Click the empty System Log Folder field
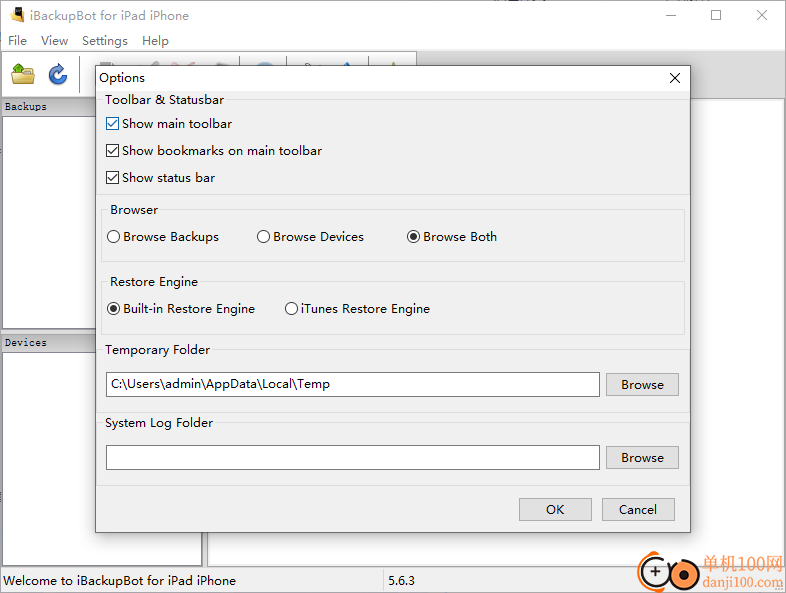Viewport: 786px width, 593px height. pyautogui.click(x=352, y=458)
